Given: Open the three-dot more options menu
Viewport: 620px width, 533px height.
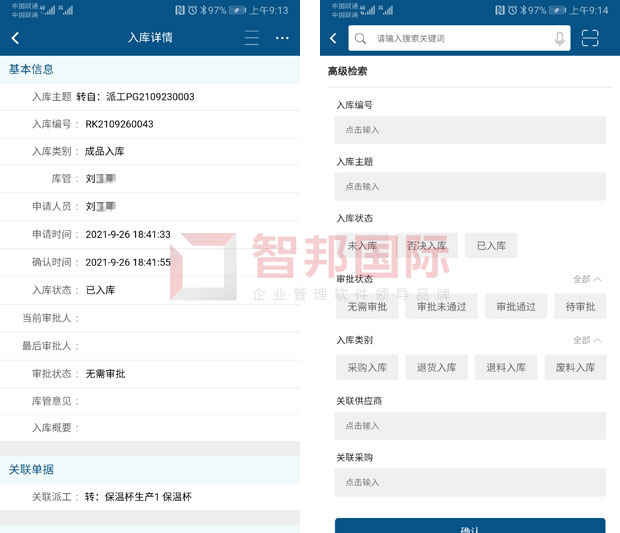Looking at the screenshot, I should click(x=282, y=38).
